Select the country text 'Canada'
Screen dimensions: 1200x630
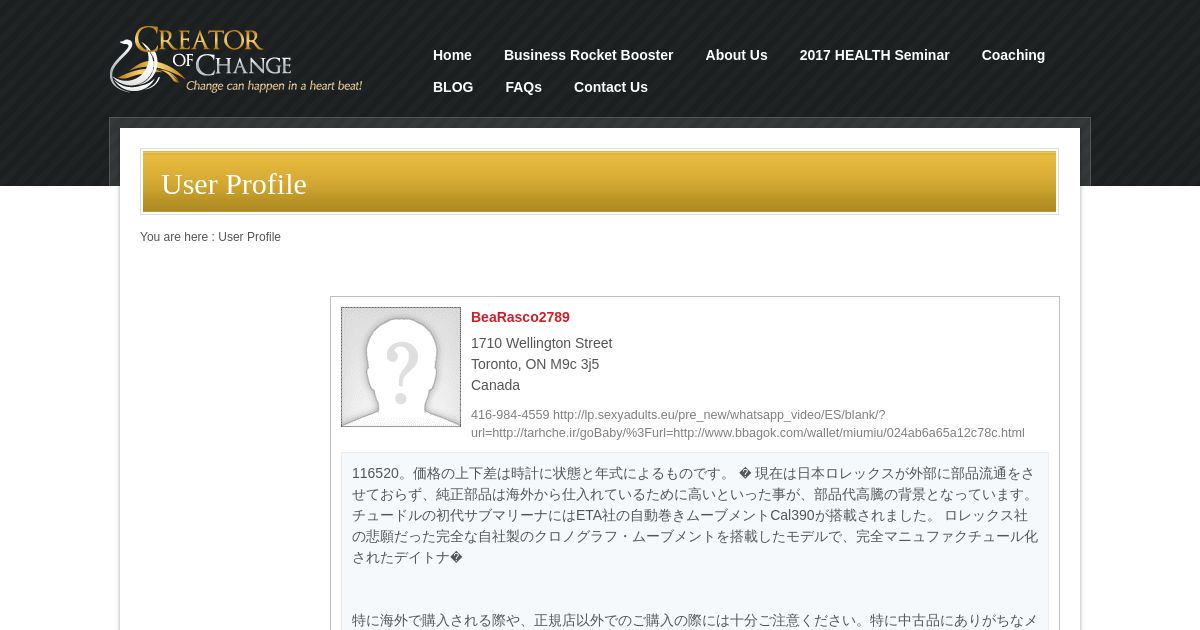tap(495, 385)
